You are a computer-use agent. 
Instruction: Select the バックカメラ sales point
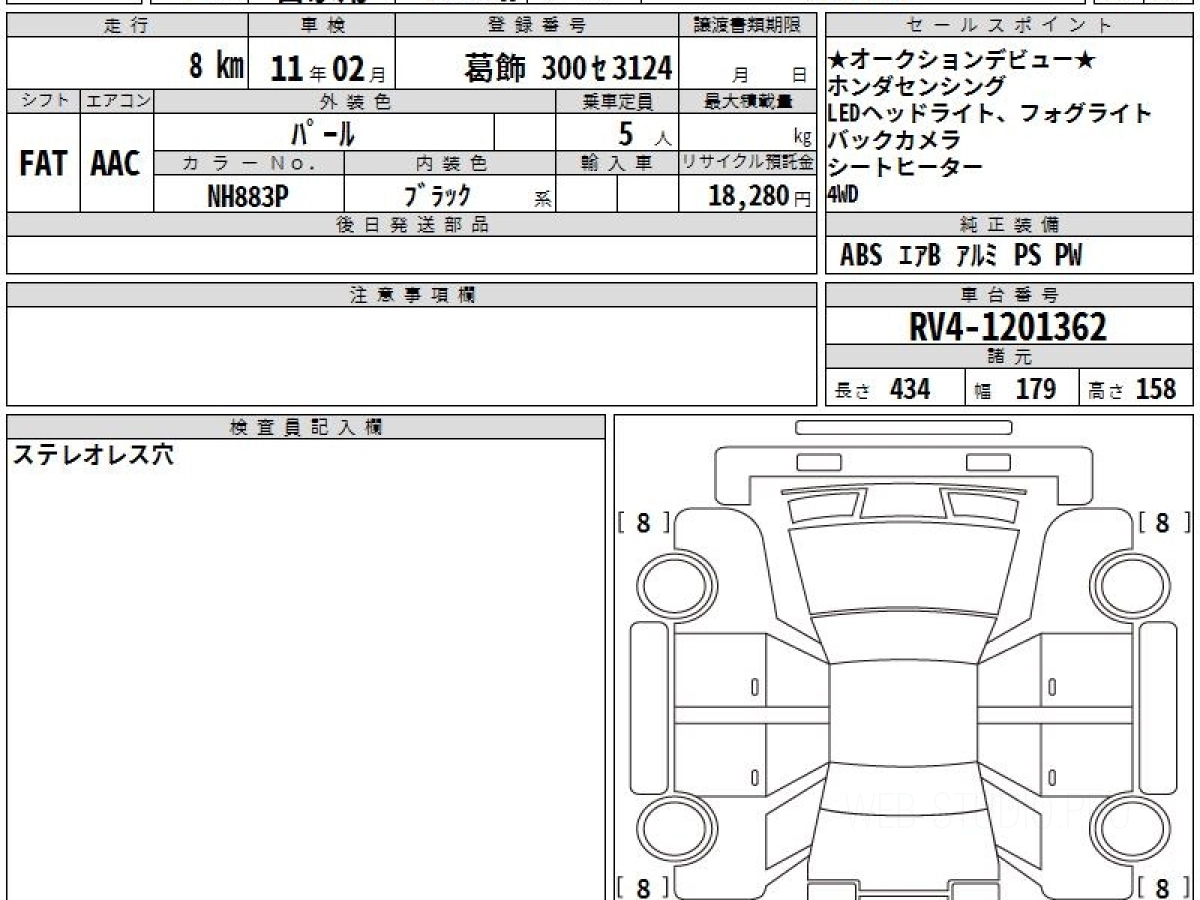894,140
